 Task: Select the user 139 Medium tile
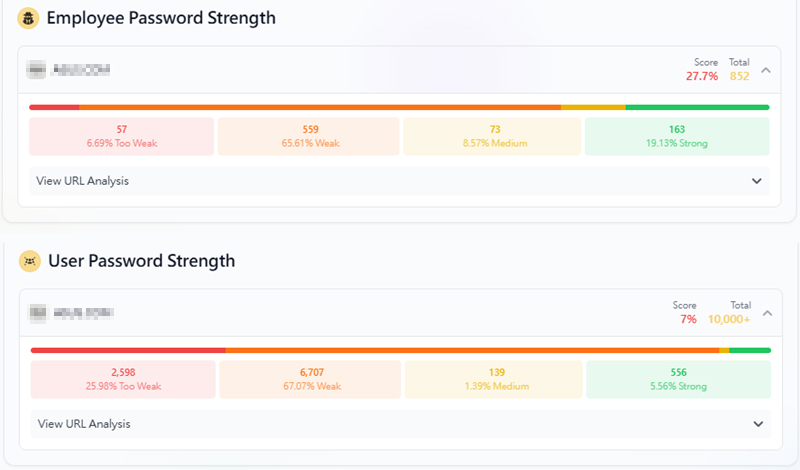494,379
